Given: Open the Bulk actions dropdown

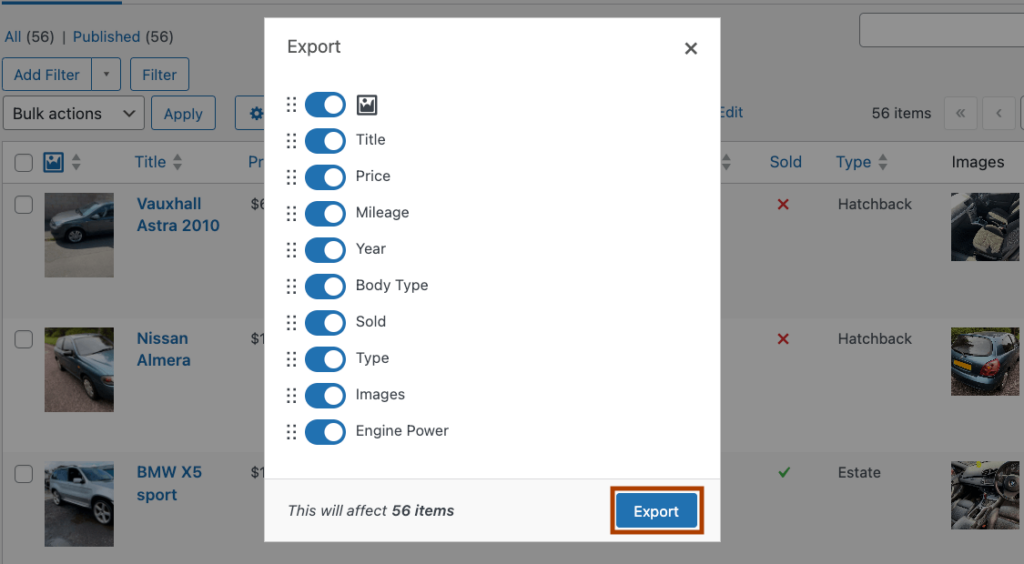Looking at the screenshot, I should pos(74,113).
